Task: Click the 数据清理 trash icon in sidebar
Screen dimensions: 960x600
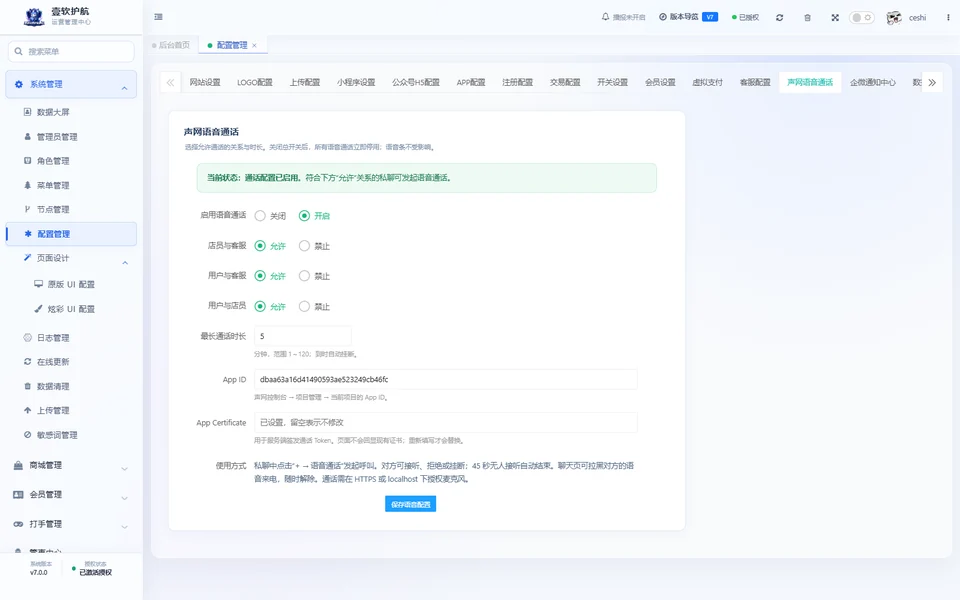Action: click(28, 386)
